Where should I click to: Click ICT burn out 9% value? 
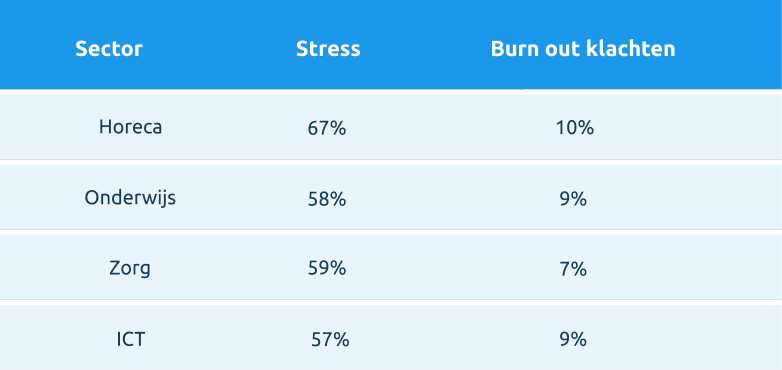point(573,340)
